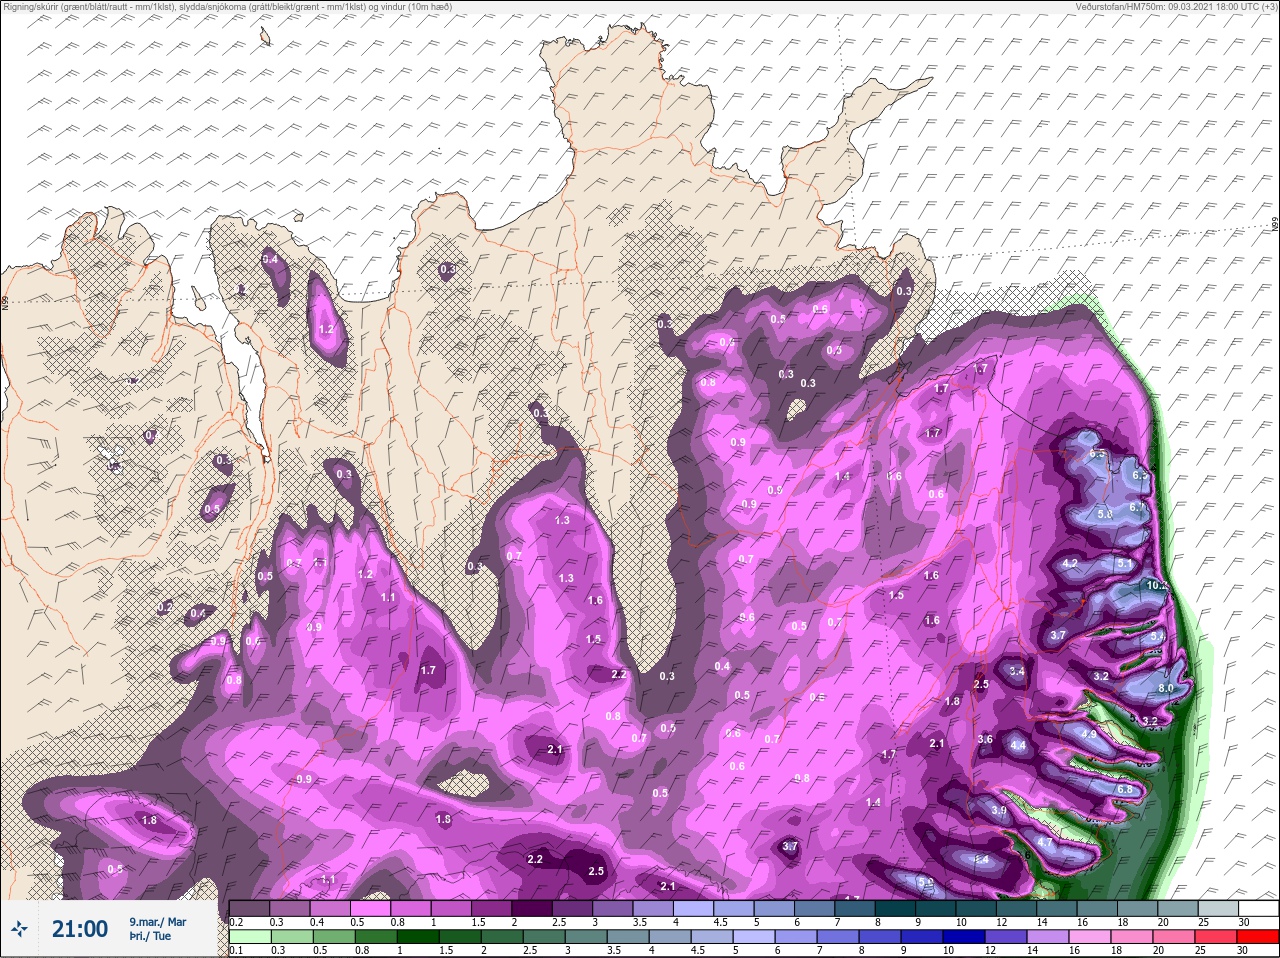The height and width of the screenshot is (958, 1280).
Task: Click the '5.8' precipitation value on the map
Action: click(1105, 513)
